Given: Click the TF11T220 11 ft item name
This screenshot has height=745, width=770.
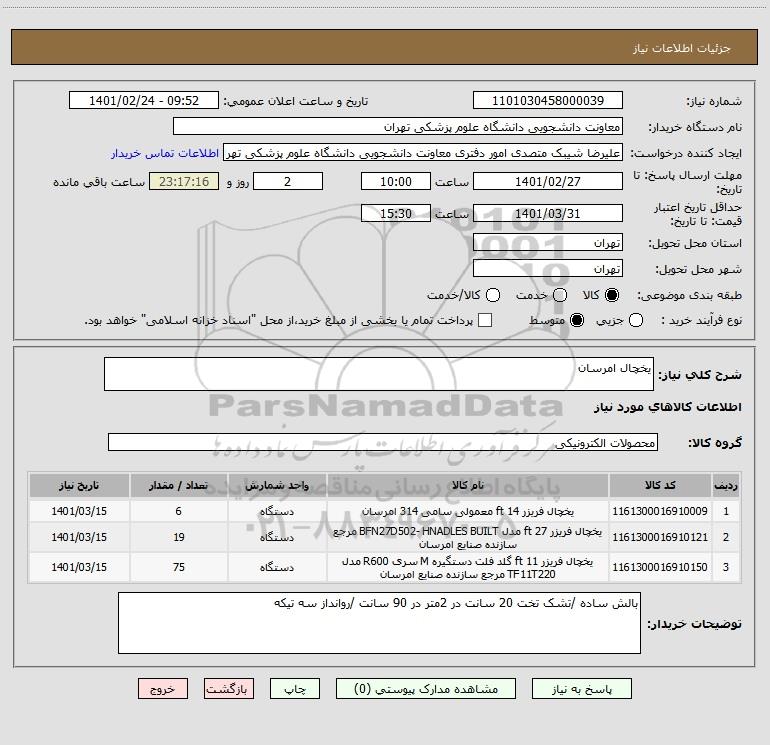Looking at the screenshot, I should coord(468,567).
